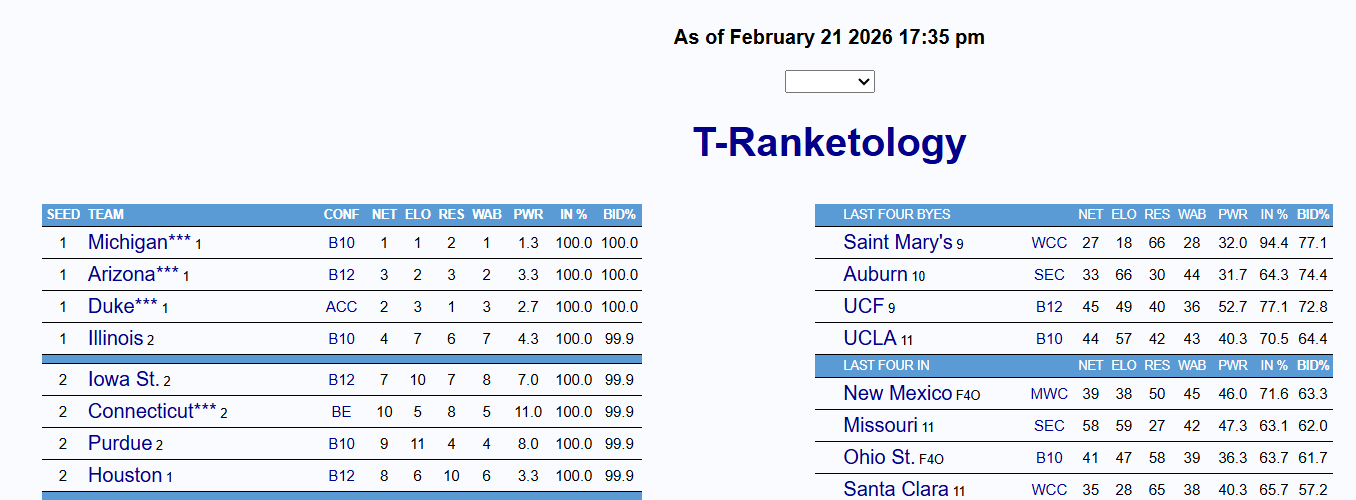The image size is (1356, 500).
Task: Click the Missouri team link
Action: click(880, 425)
